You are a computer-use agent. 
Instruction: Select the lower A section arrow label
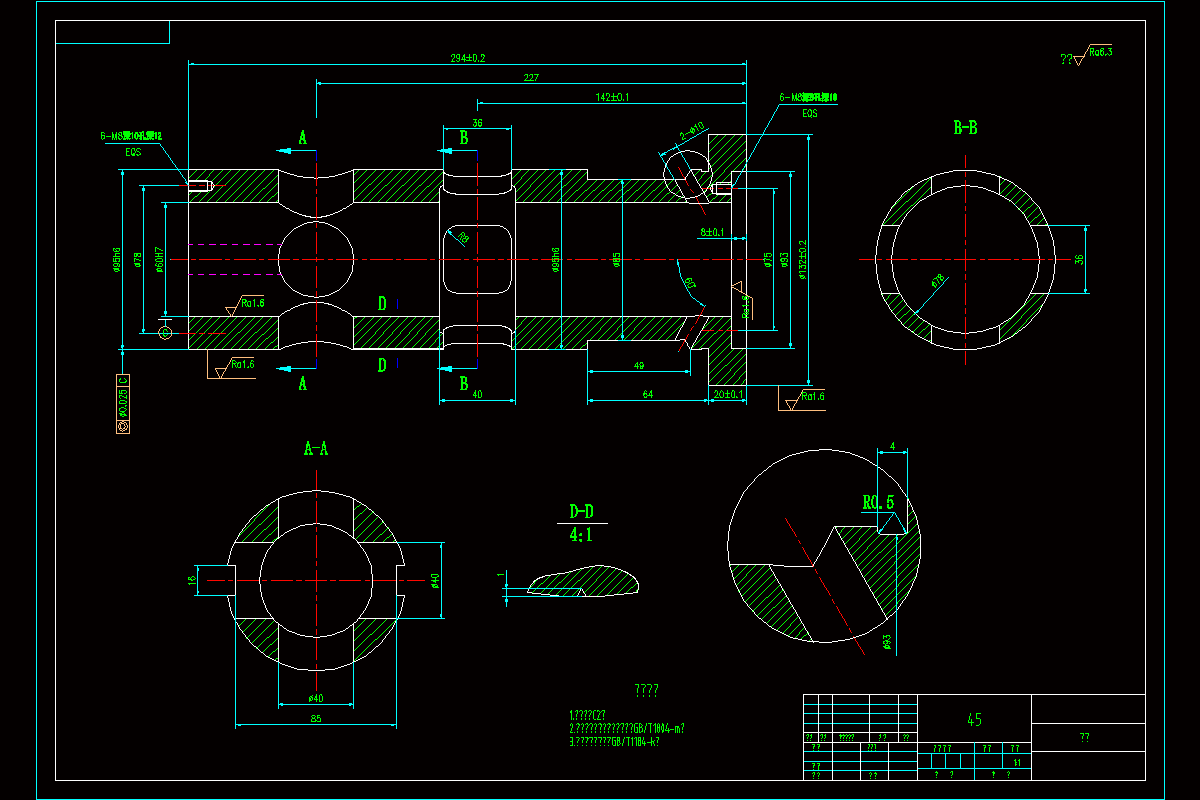[303, 382]
